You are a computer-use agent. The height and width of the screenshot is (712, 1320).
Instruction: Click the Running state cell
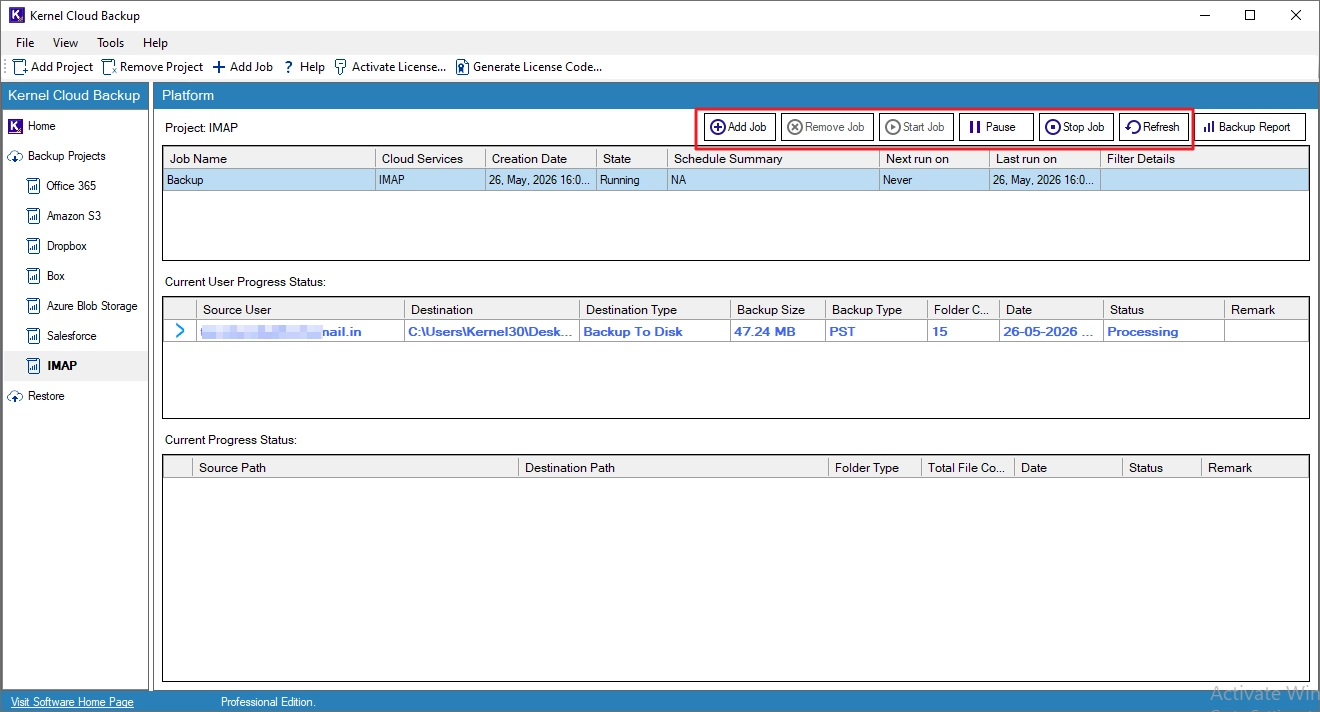click(x=631, y=180)
